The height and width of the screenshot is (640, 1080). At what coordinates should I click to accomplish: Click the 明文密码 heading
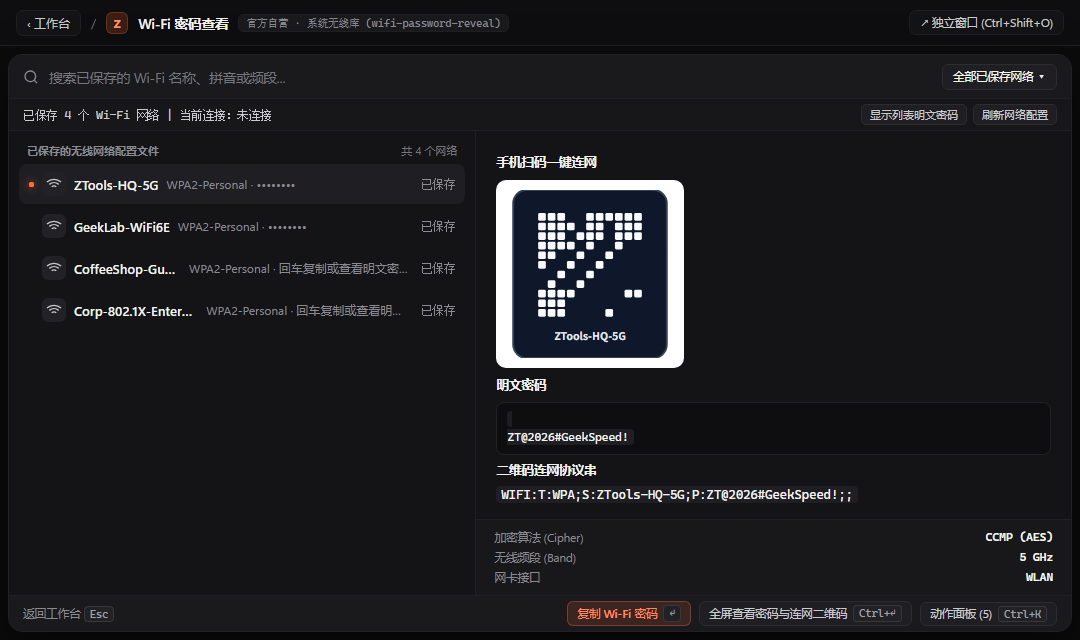pyautogui.click(x=521, y=384)
